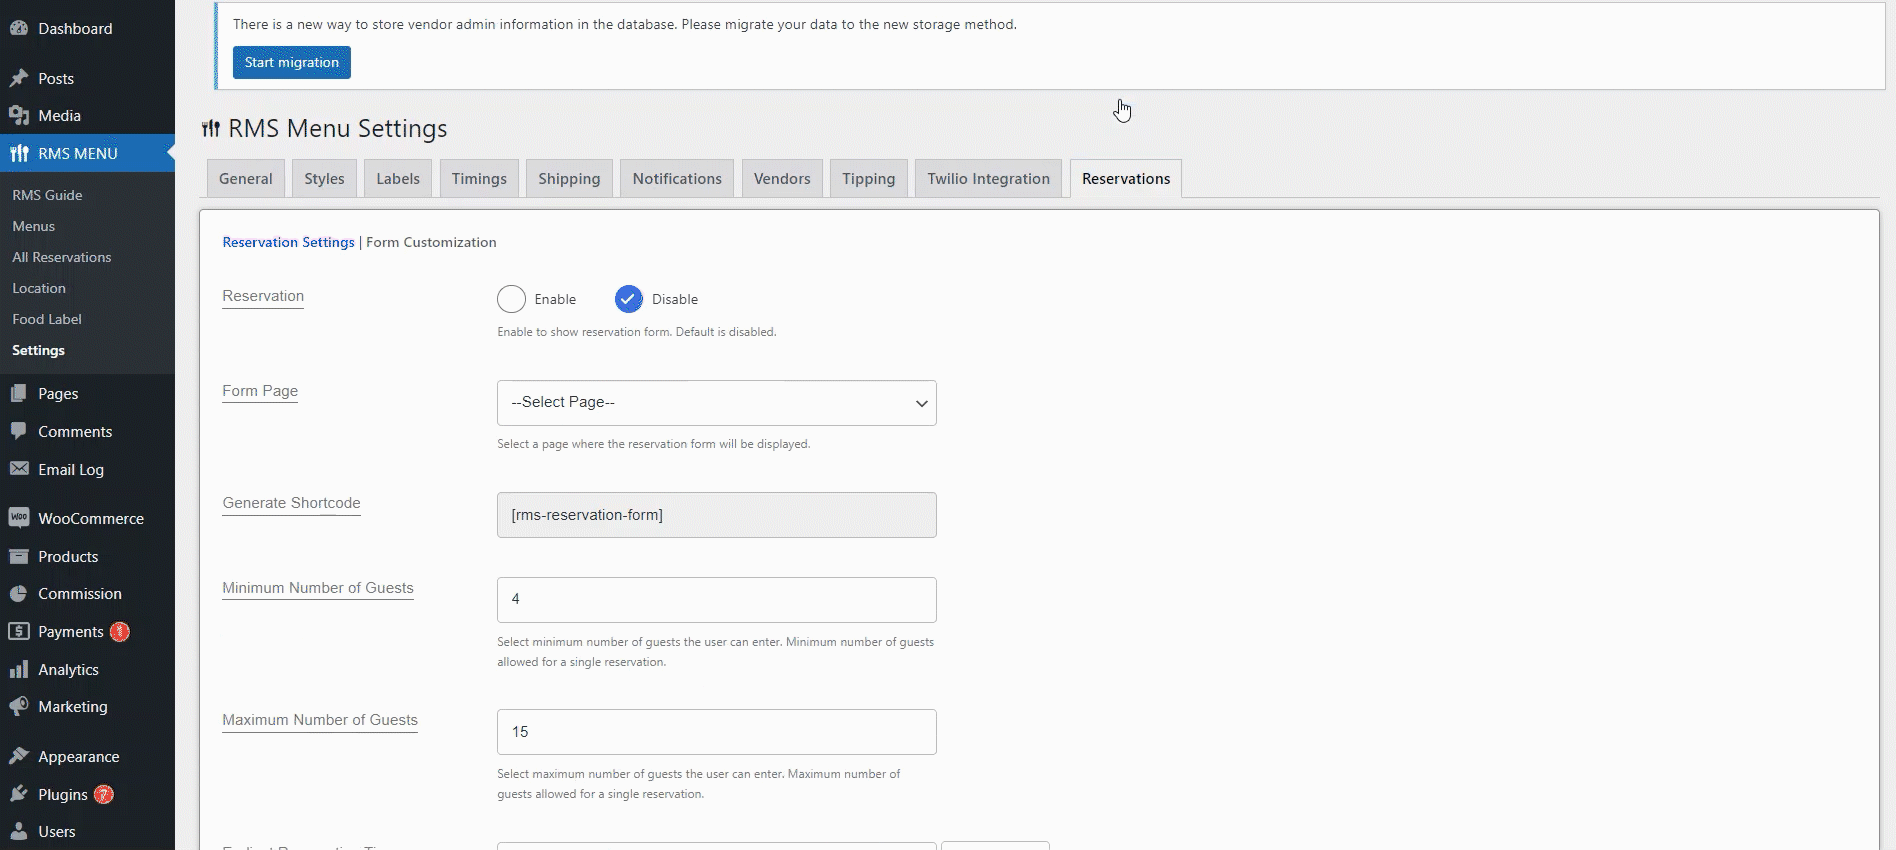Click the Posts pin icon
This screenshot has width=1896, height=850.
[x=19, y=78]
